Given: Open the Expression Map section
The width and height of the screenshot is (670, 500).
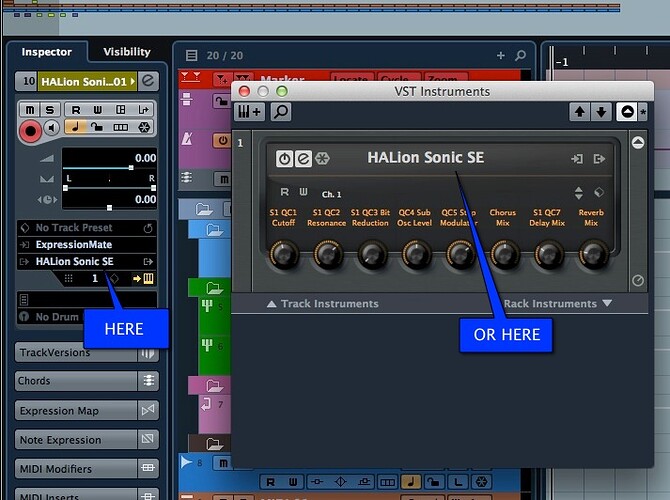Looking at the screenshot, I should click(76, 410).
